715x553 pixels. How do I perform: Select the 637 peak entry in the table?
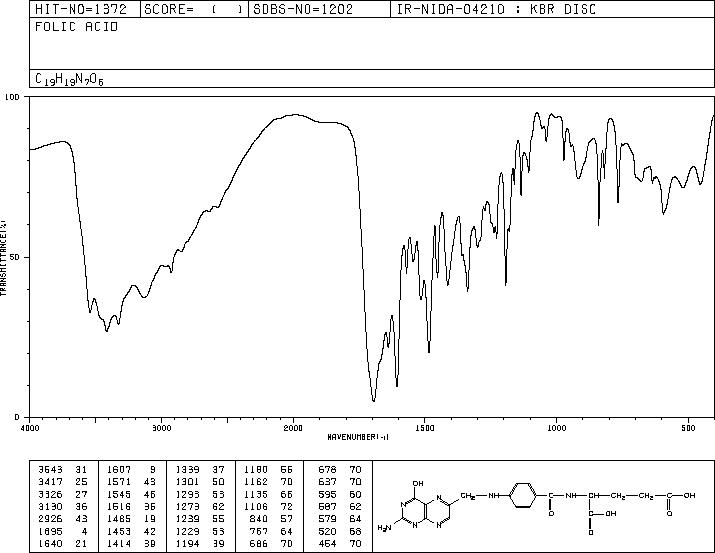pyautogui.click(x=340, y=482)
